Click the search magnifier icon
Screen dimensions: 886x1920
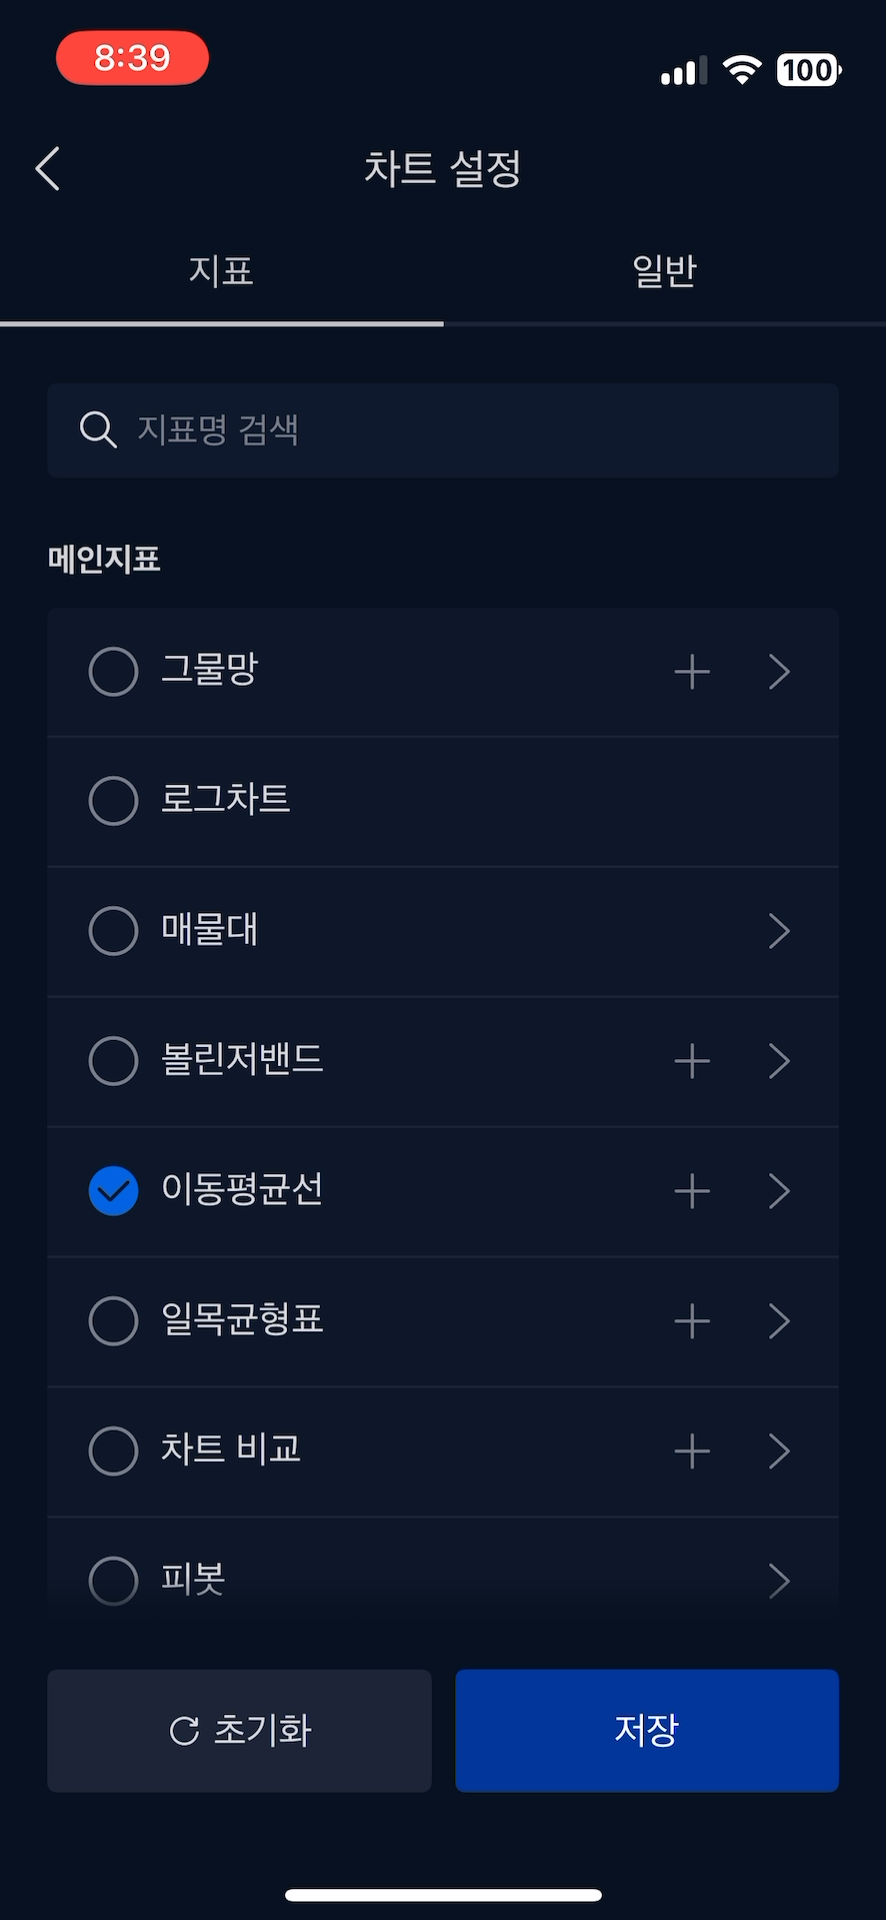tap(98, 430)
